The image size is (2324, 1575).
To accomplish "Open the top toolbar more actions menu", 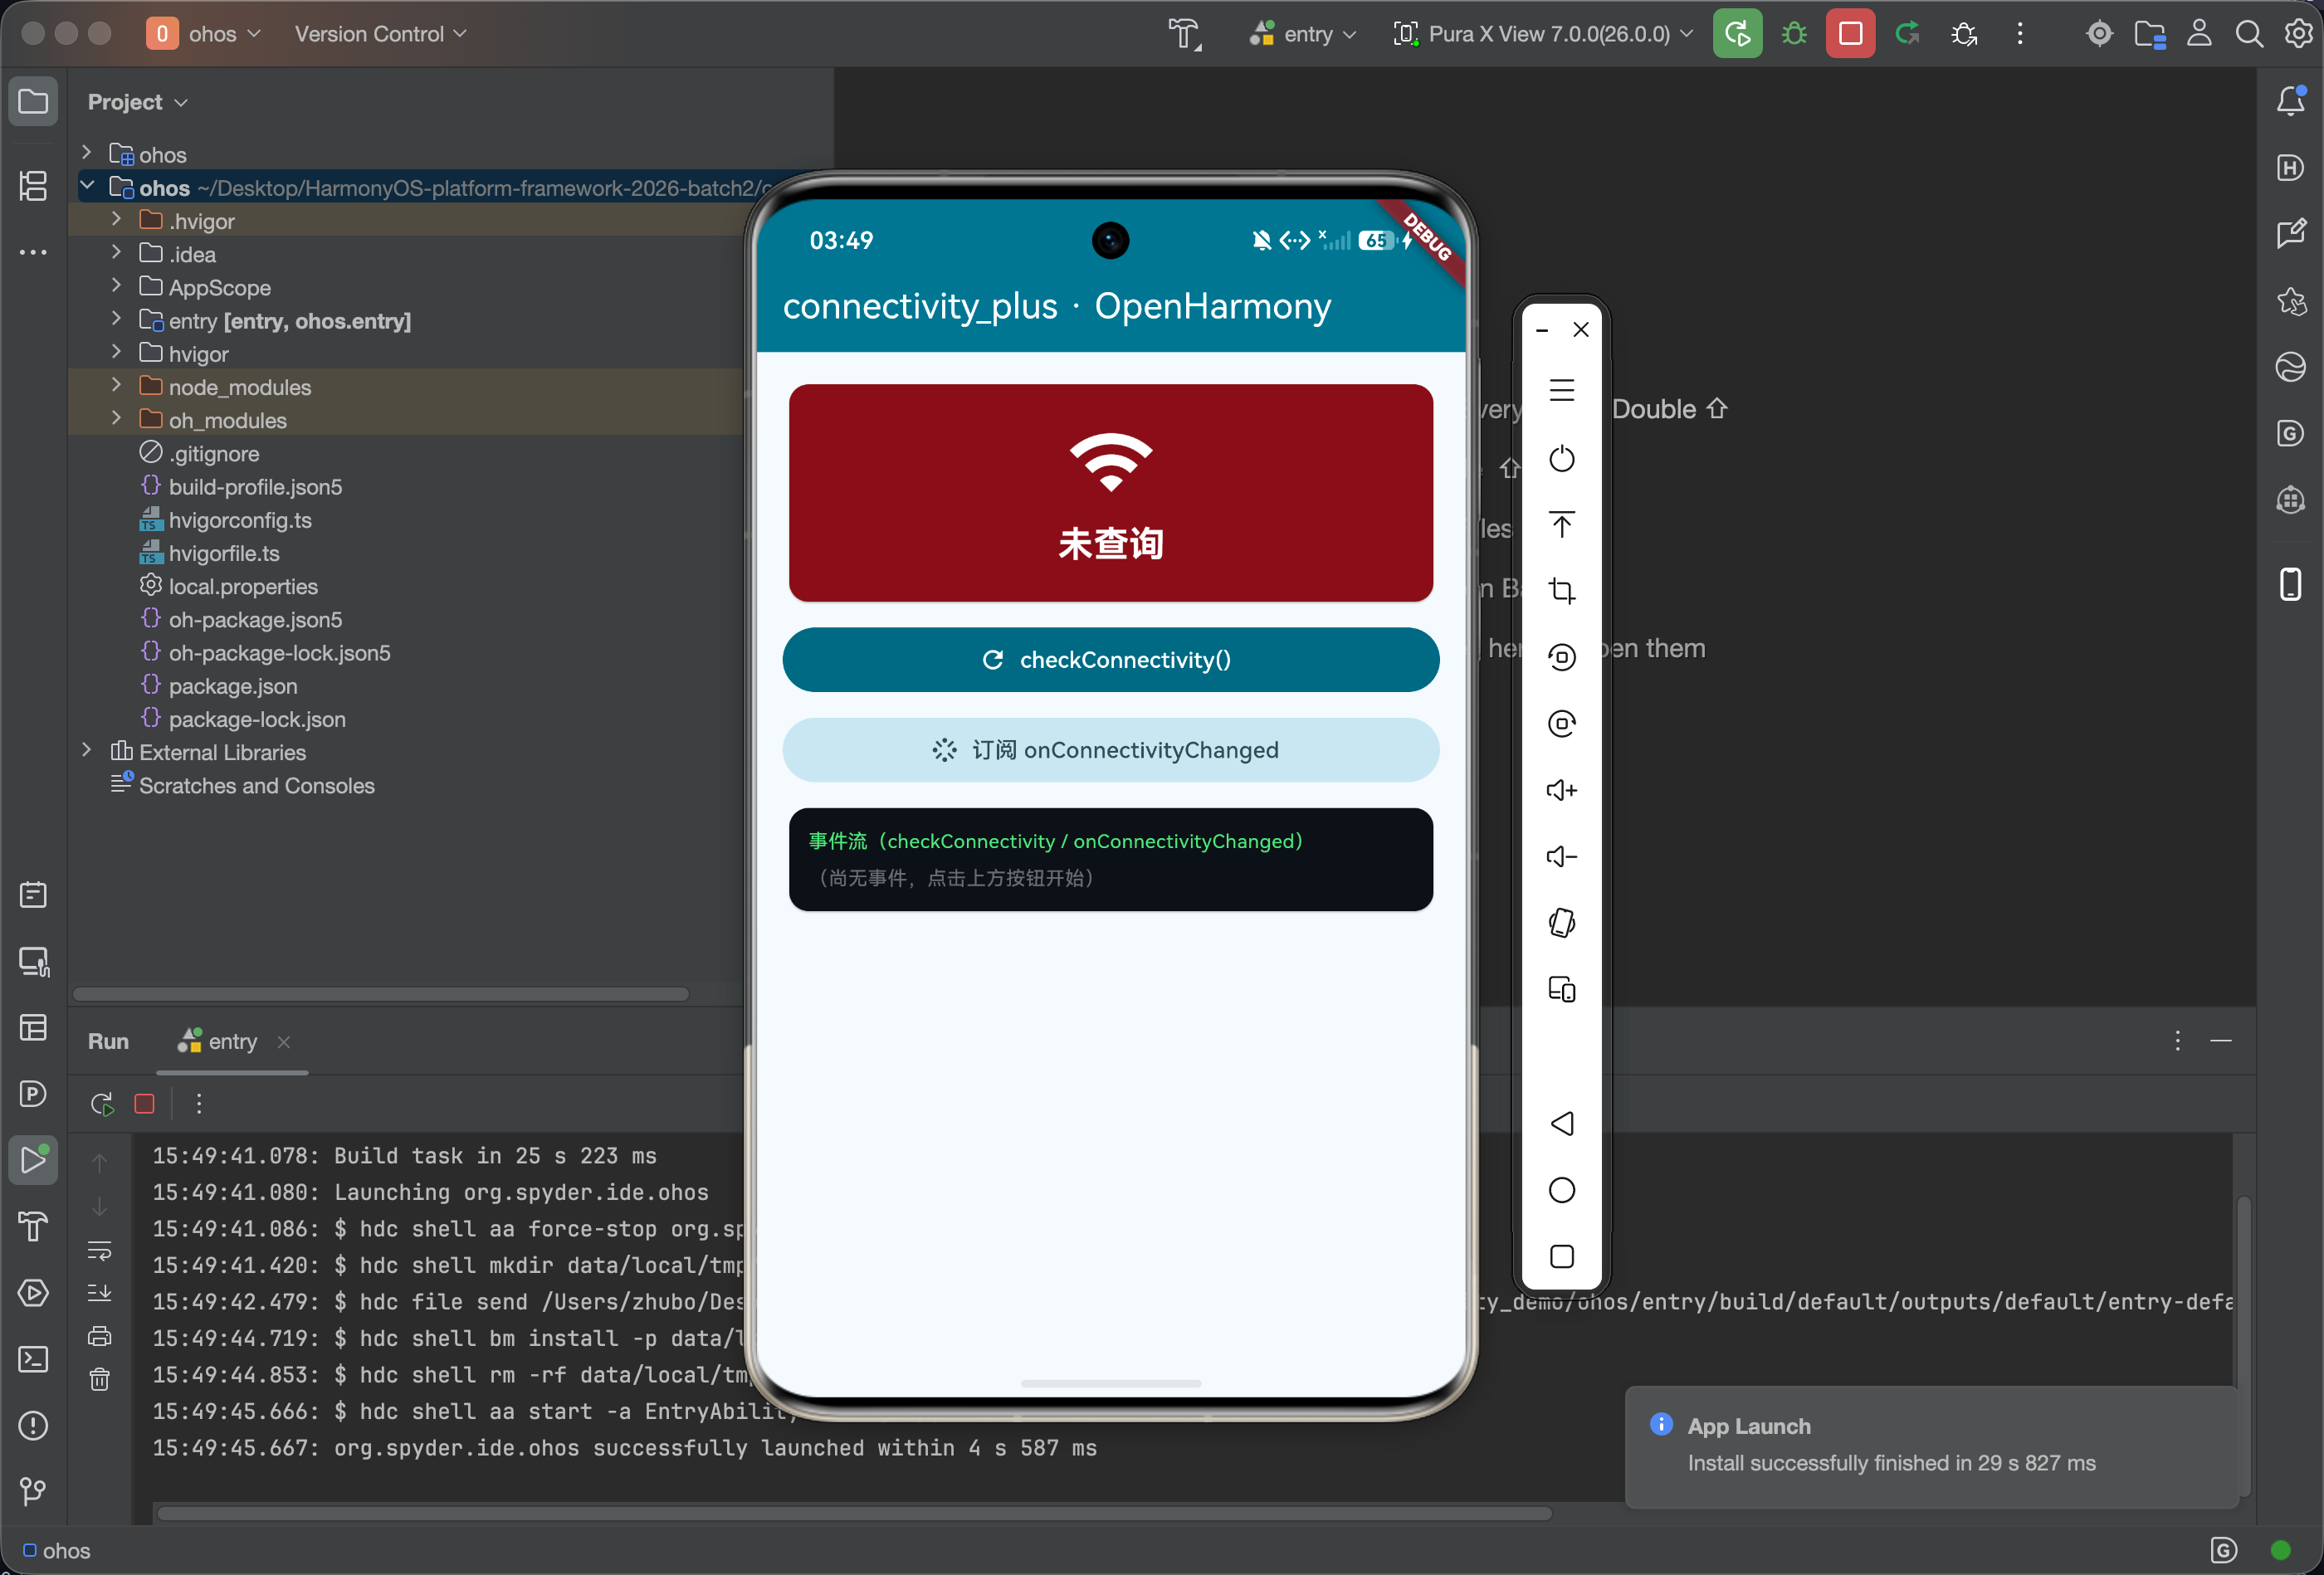I will click(x=2019, y=34).
